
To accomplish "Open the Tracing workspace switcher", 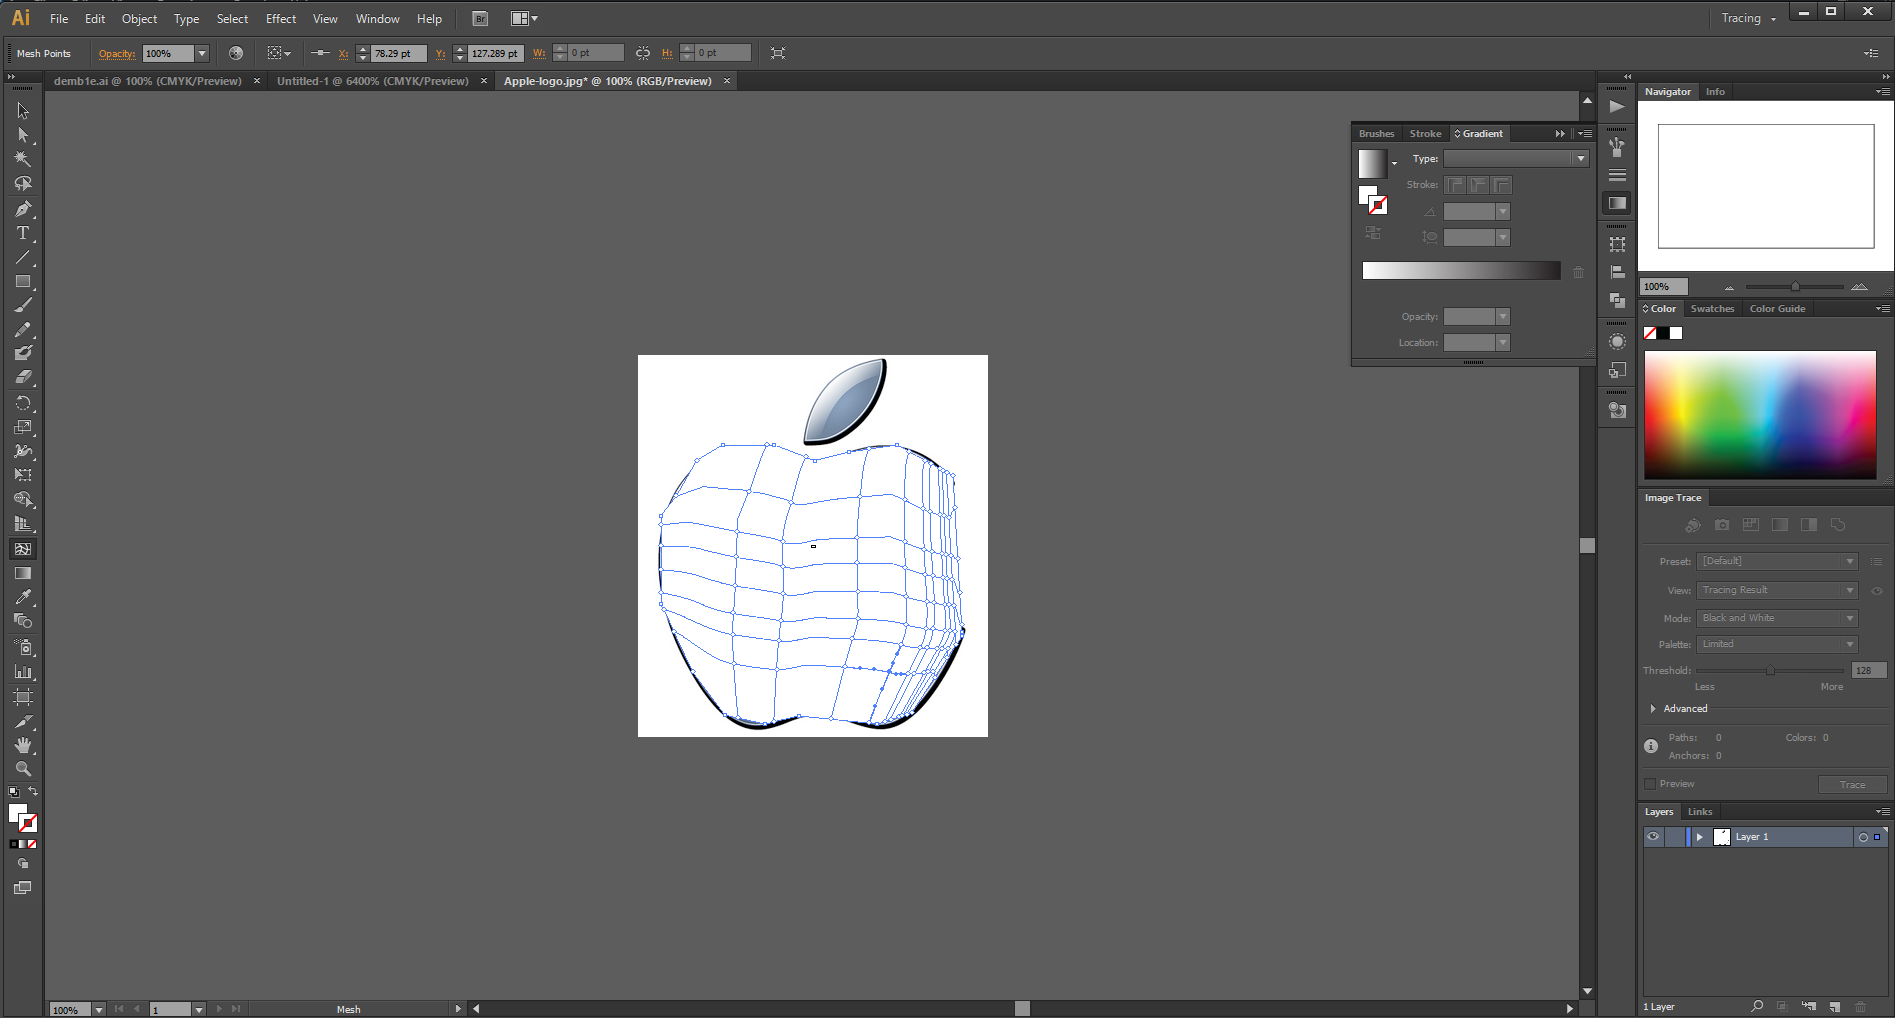I will point(1748,19).
